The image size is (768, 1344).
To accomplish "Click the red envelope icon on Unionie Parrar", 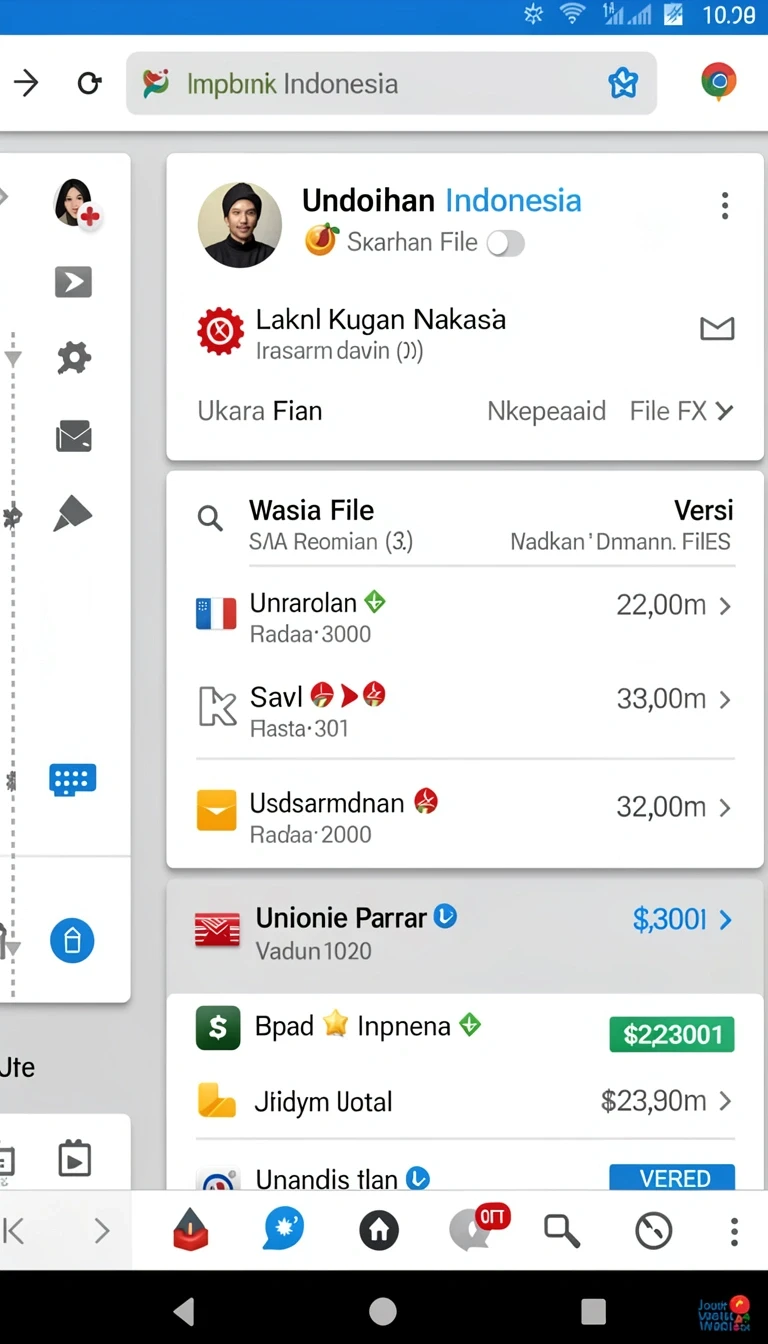I will click(217, 930).
